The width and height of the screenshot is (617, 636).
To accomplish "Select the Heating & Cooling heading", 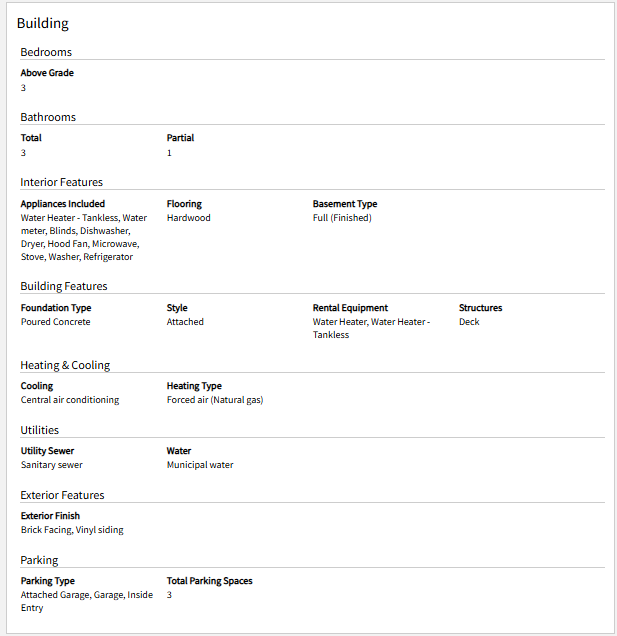I will pos(65,365).
